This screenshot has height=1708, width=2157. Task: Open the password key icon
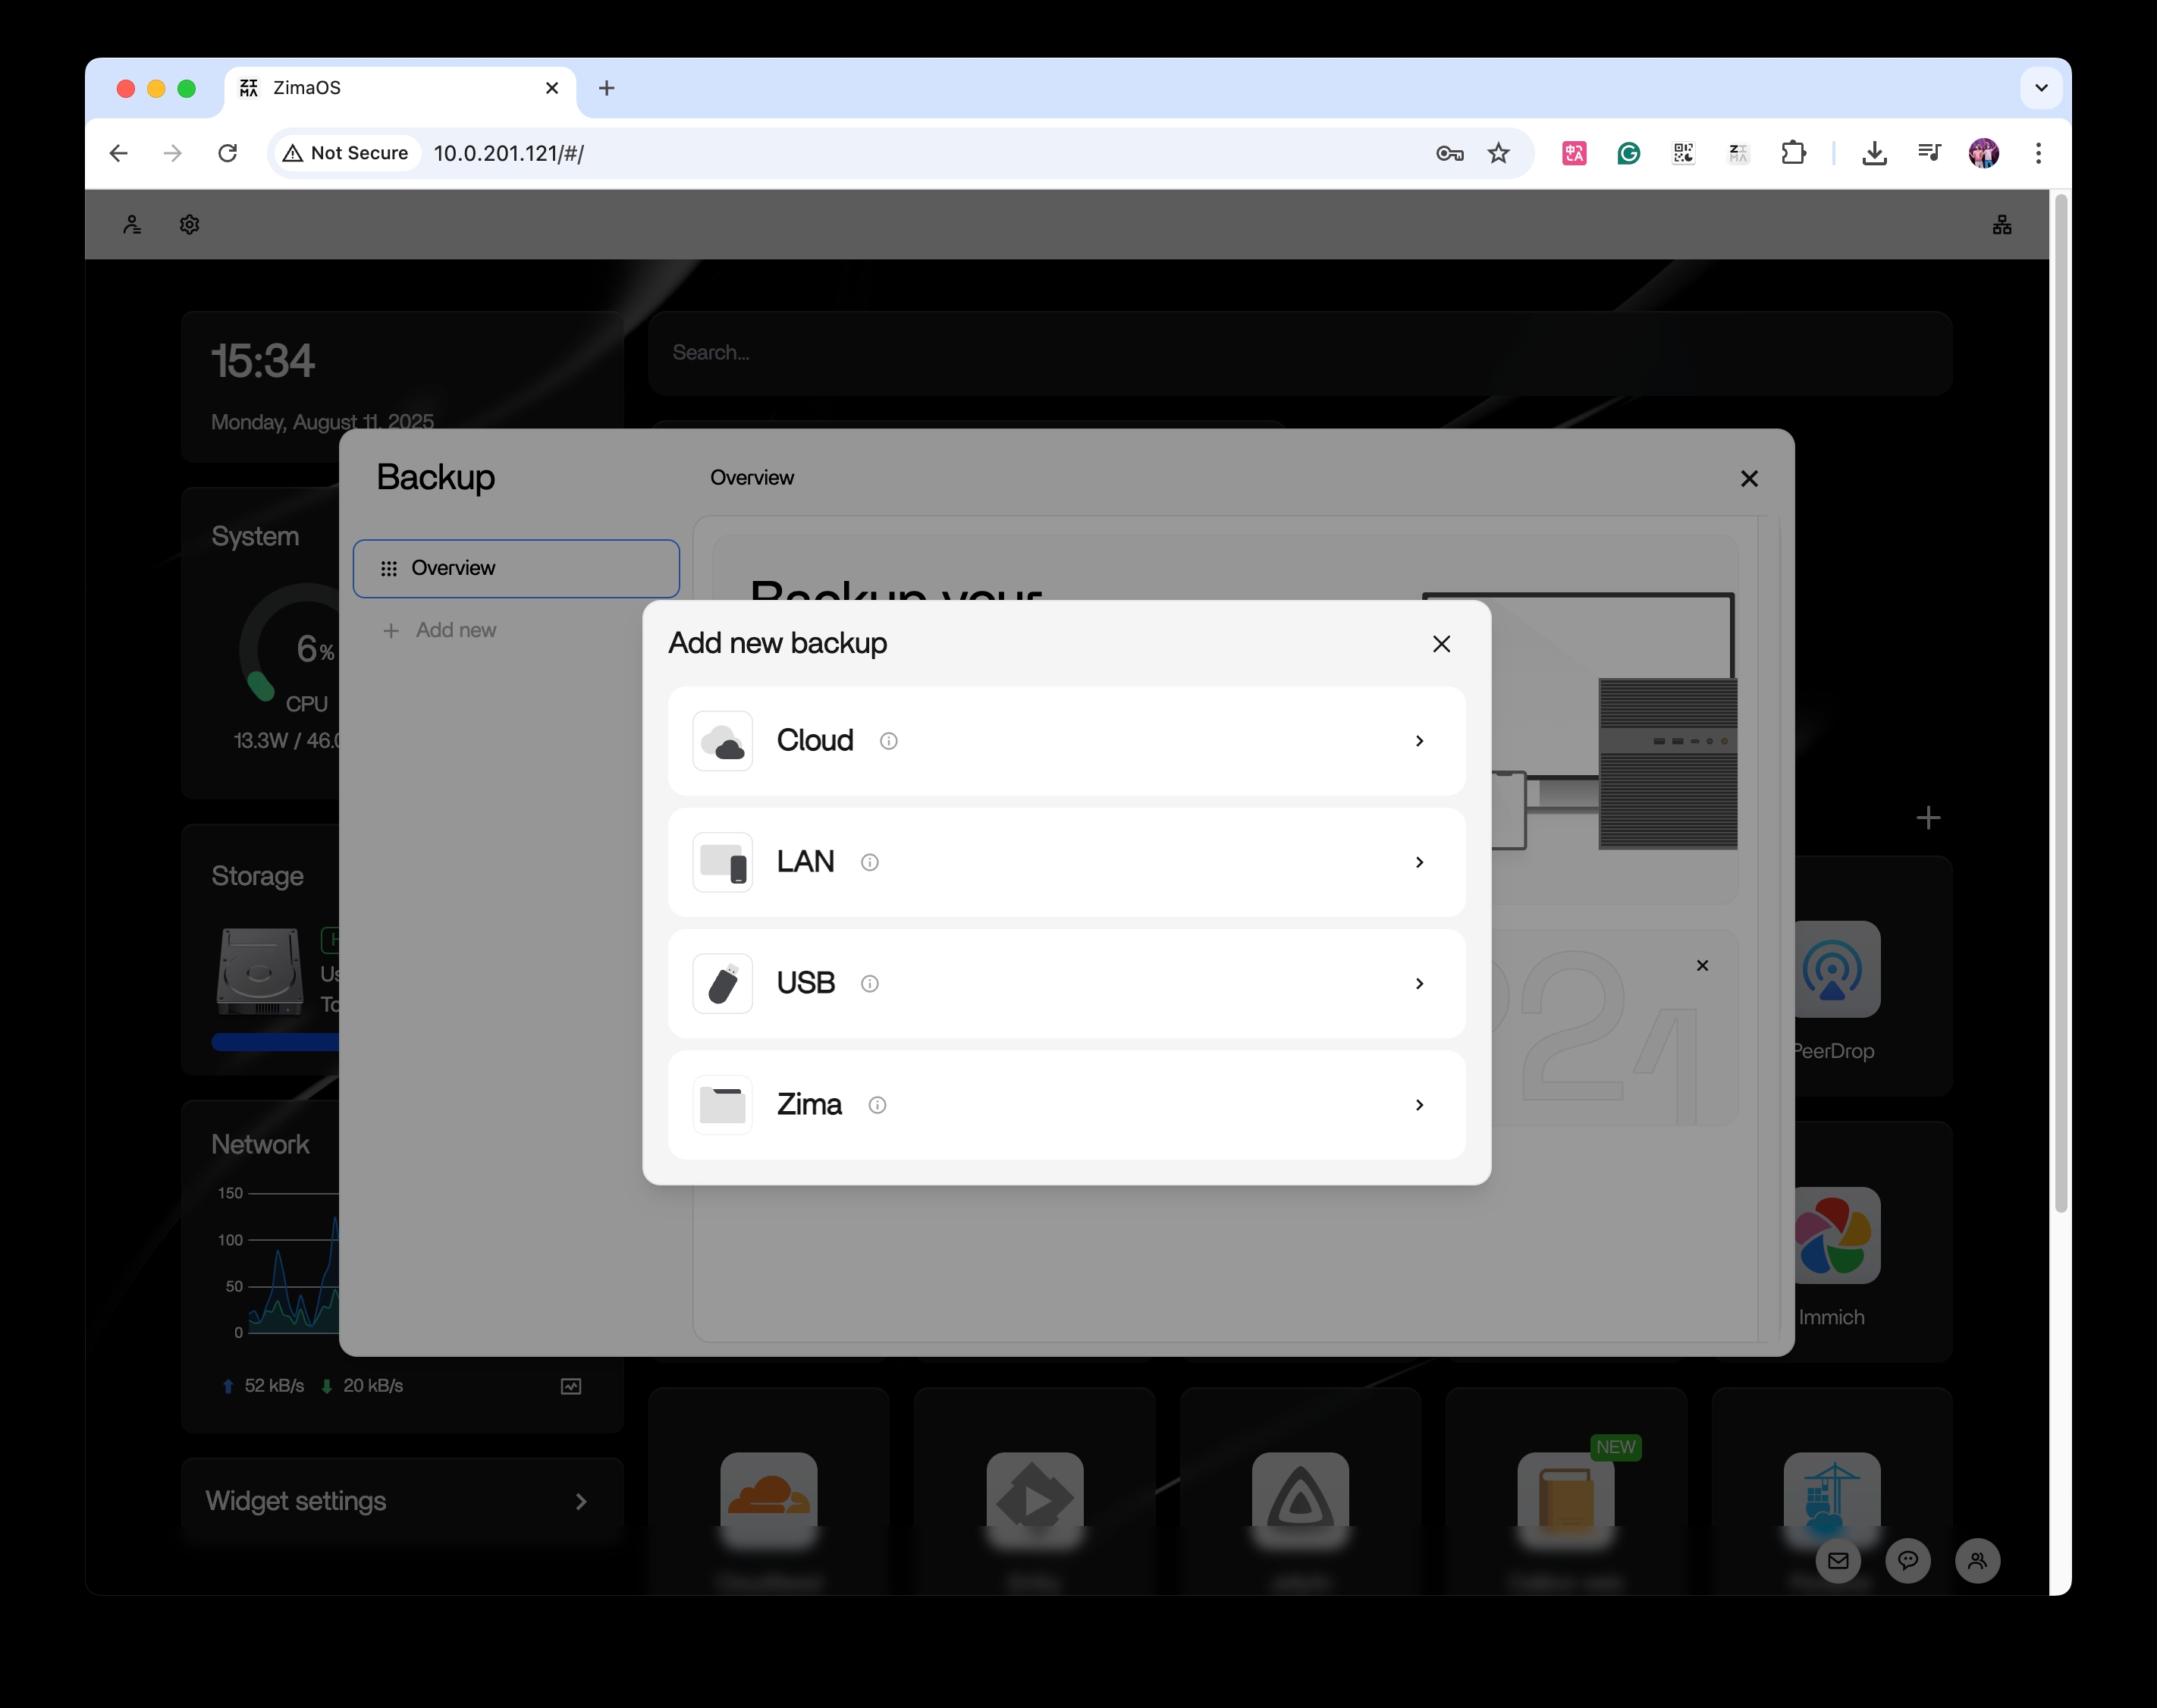click(x=1449, y=153)
